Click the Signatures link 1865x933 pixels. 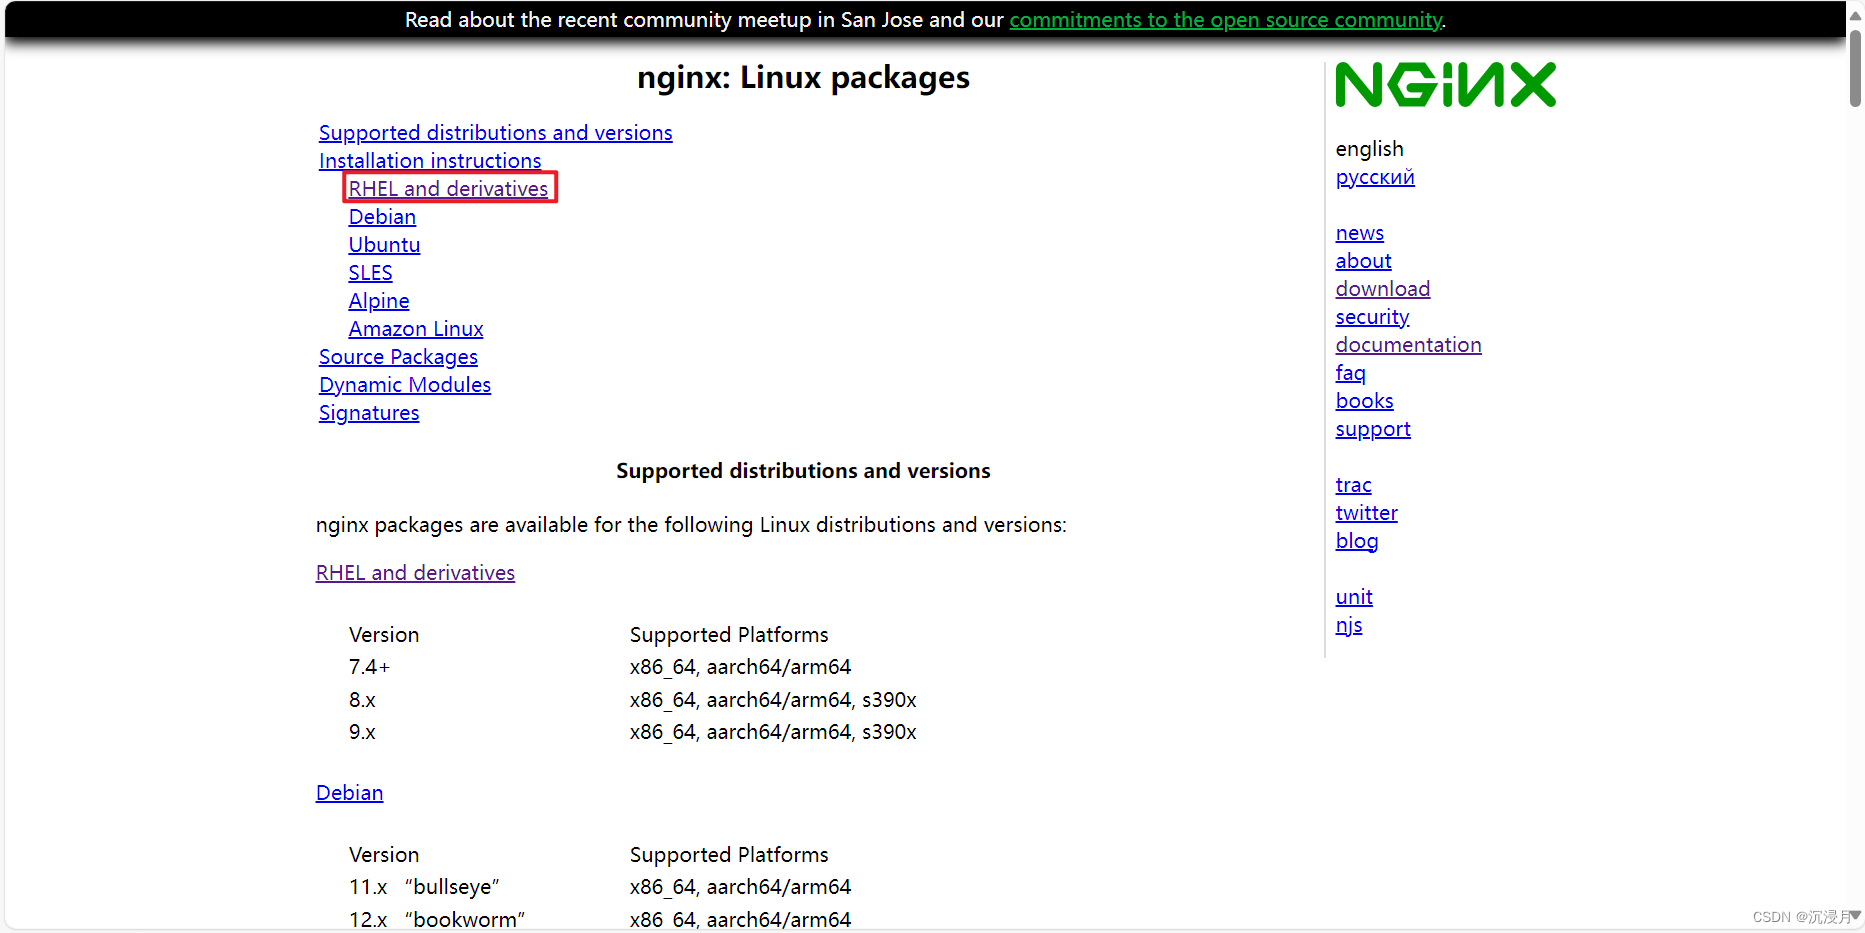point(368,412)
